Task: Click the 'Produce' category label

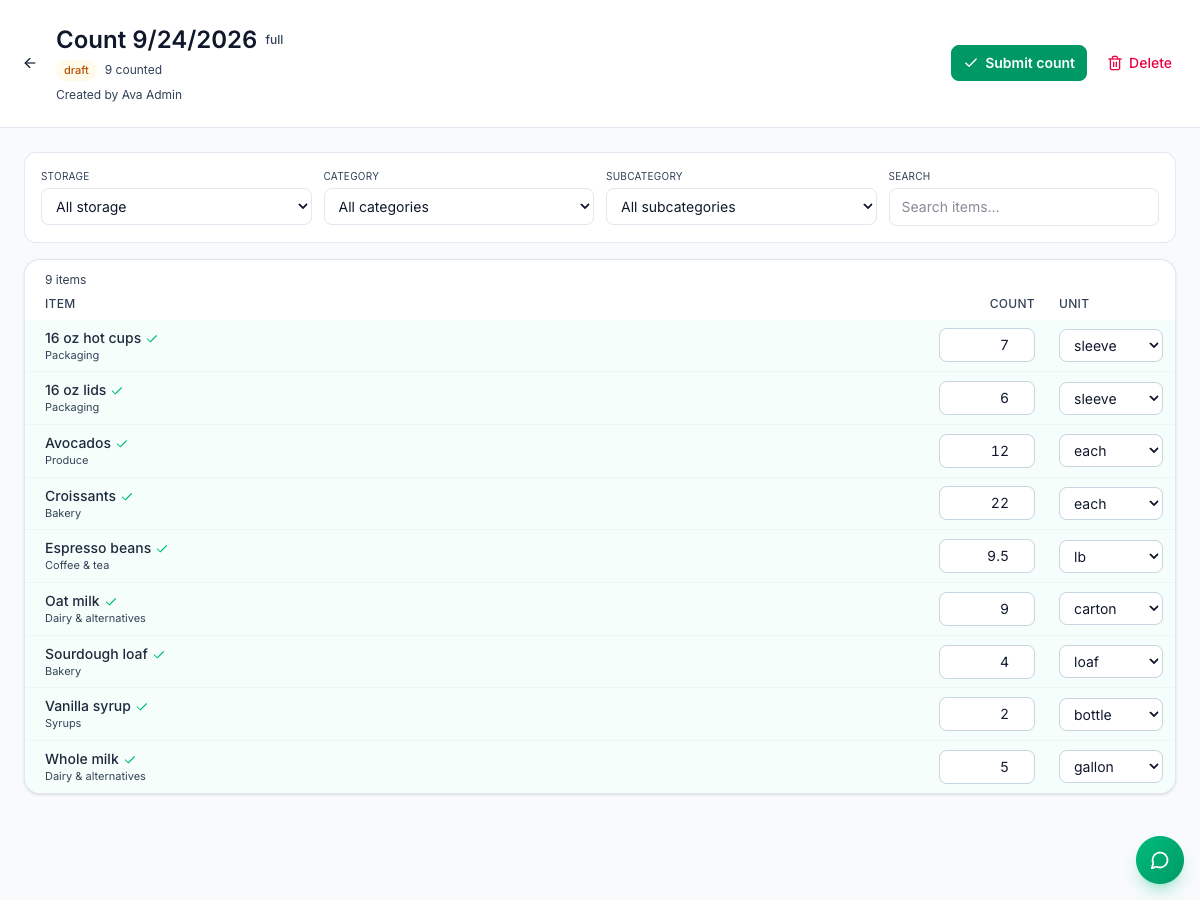Action: [67, 460]
